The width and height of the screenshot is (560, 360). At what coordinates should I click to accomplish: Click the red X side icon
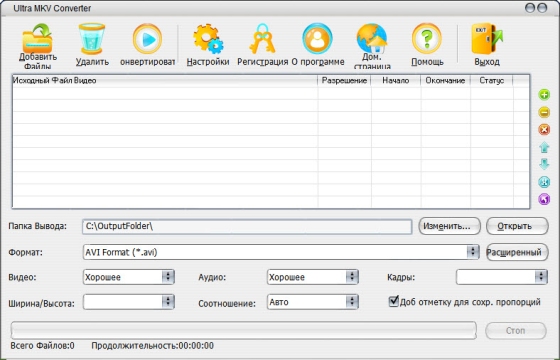click(x=544, y=130)
